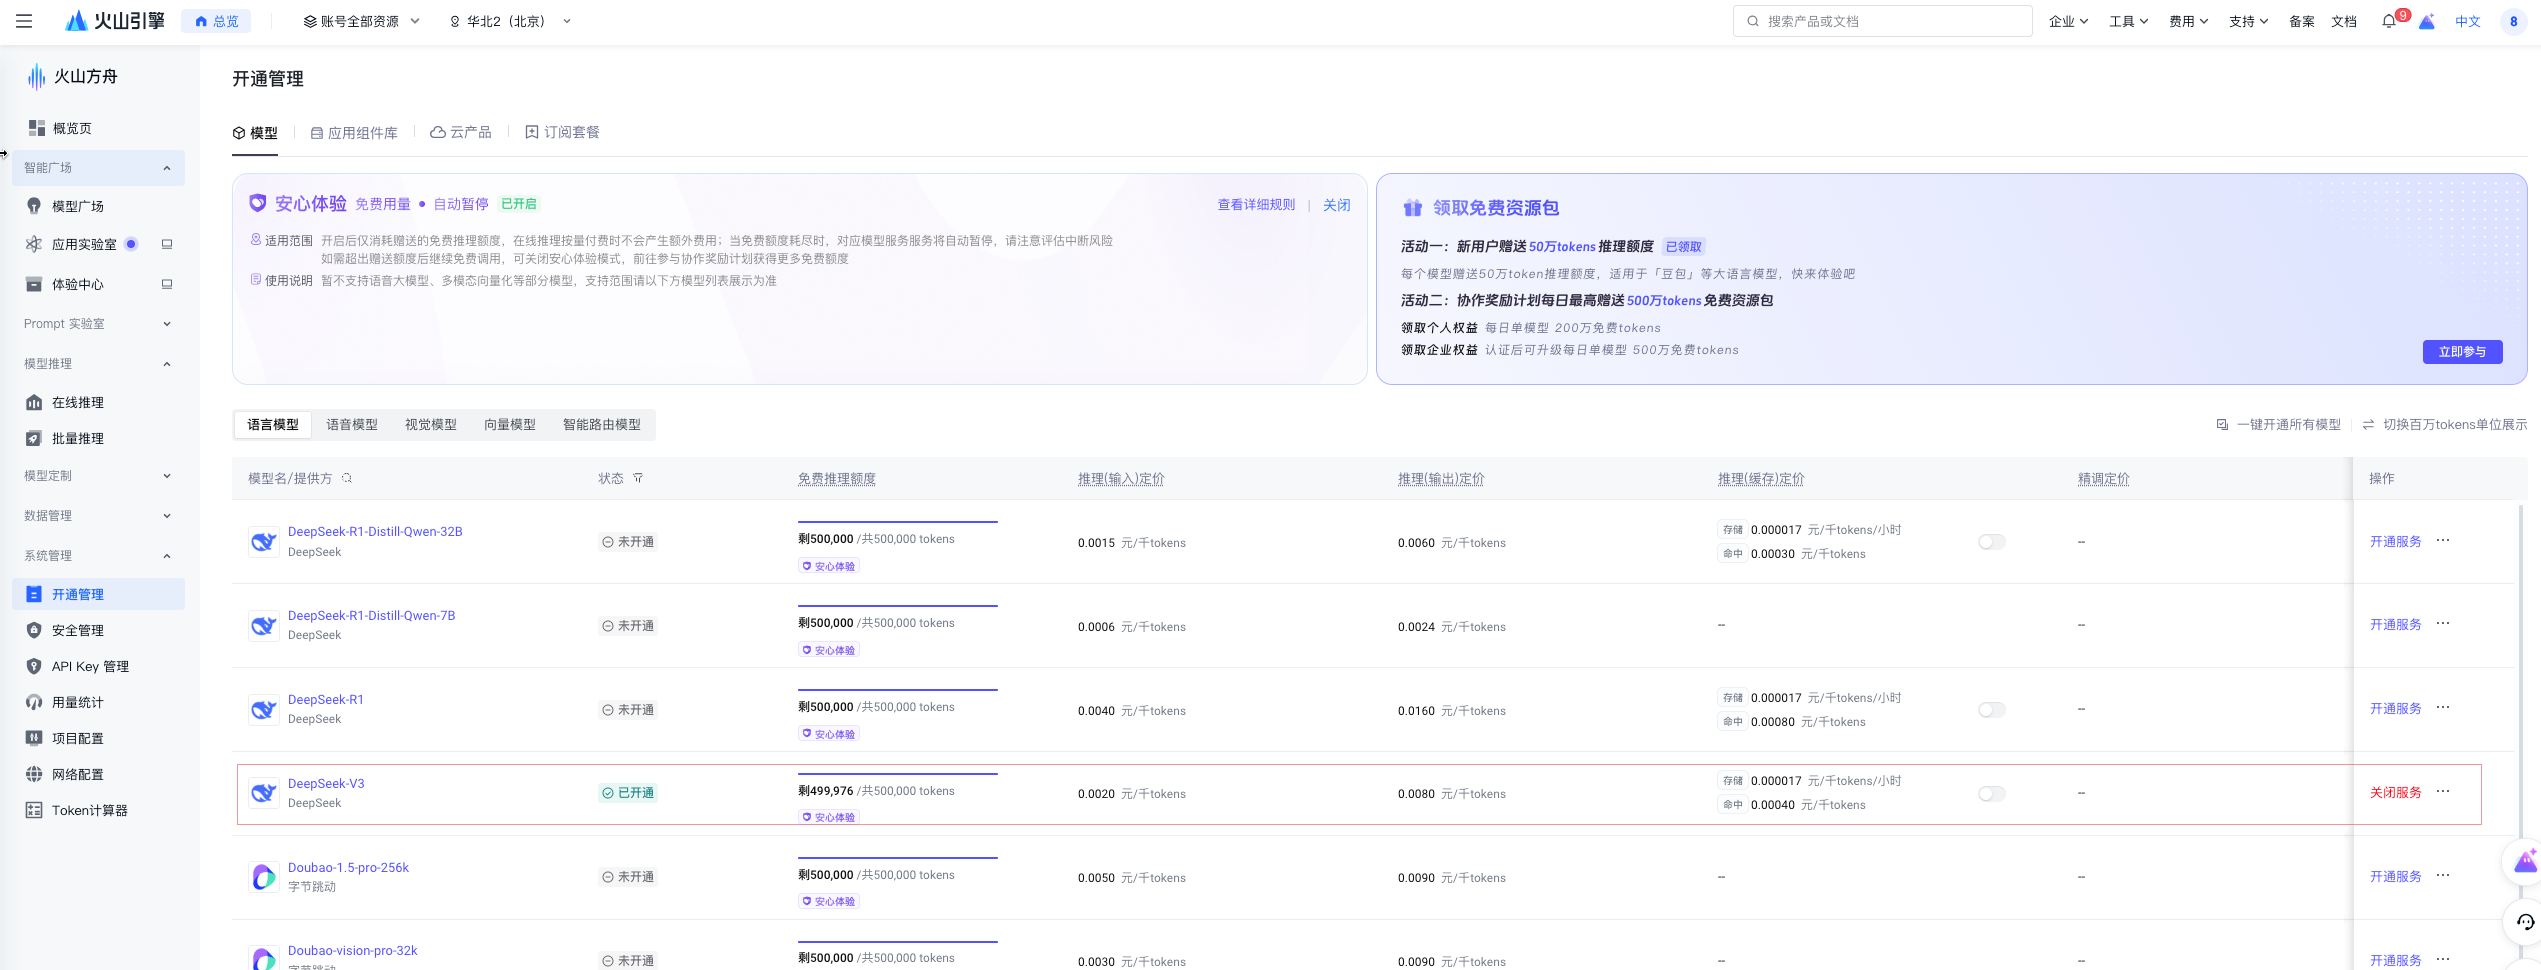Image resolution: width=2541 pixels, height=970 pixels.
Task: Filter the 状态 column
Action: [x=638, y=478]
